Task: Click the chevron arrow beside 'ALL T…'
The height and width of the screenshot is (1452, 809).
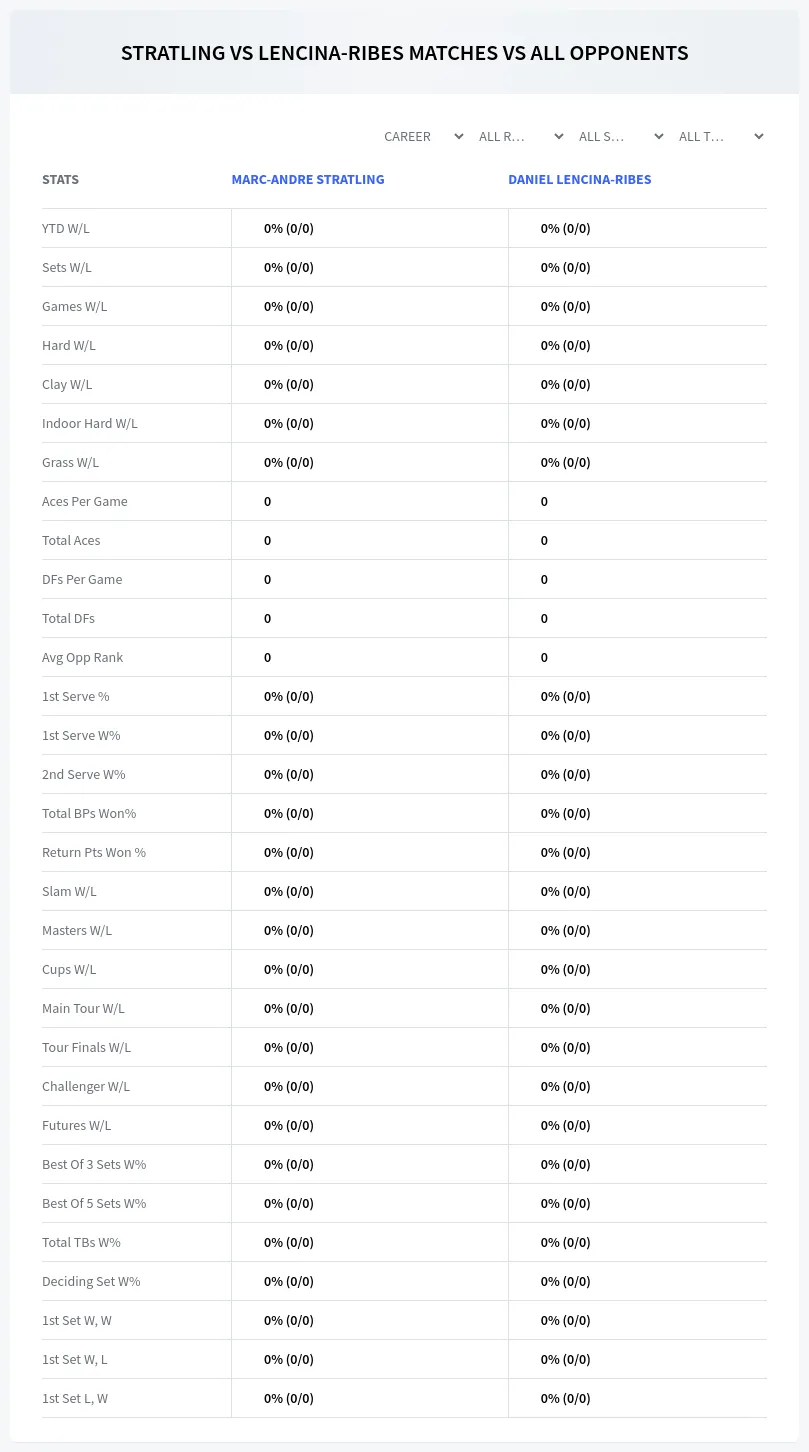Action: [x=758, y=136]
